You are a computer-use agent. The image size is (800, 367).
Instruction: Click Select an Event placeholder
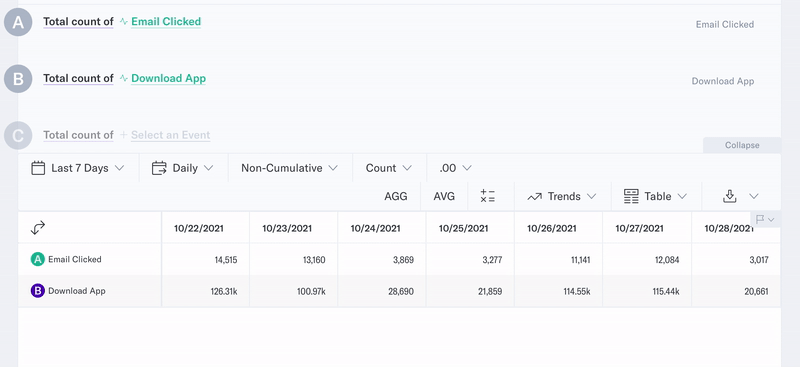click(170, 135)
